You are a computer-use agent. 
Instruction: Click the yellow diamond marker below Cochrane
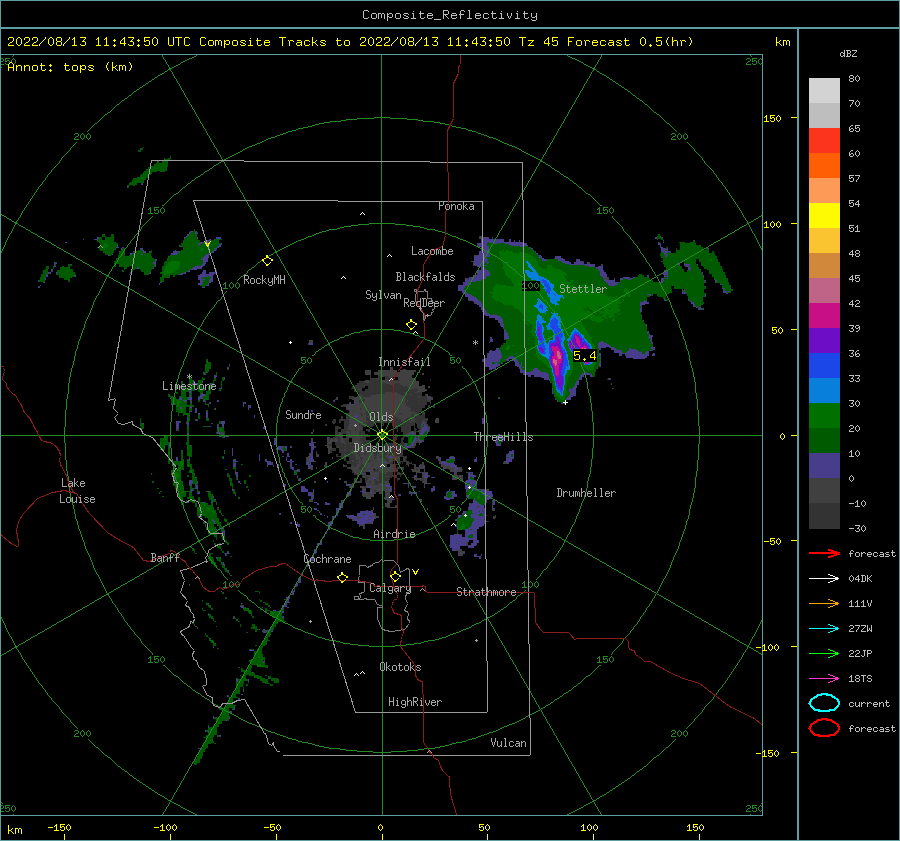(x=343, y=577)
